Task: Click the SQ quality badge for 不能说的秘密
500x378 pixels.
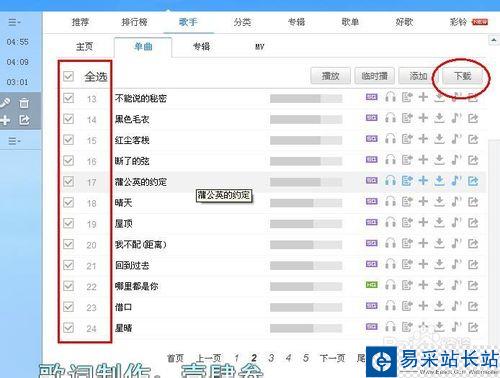Action: [372, 97]
